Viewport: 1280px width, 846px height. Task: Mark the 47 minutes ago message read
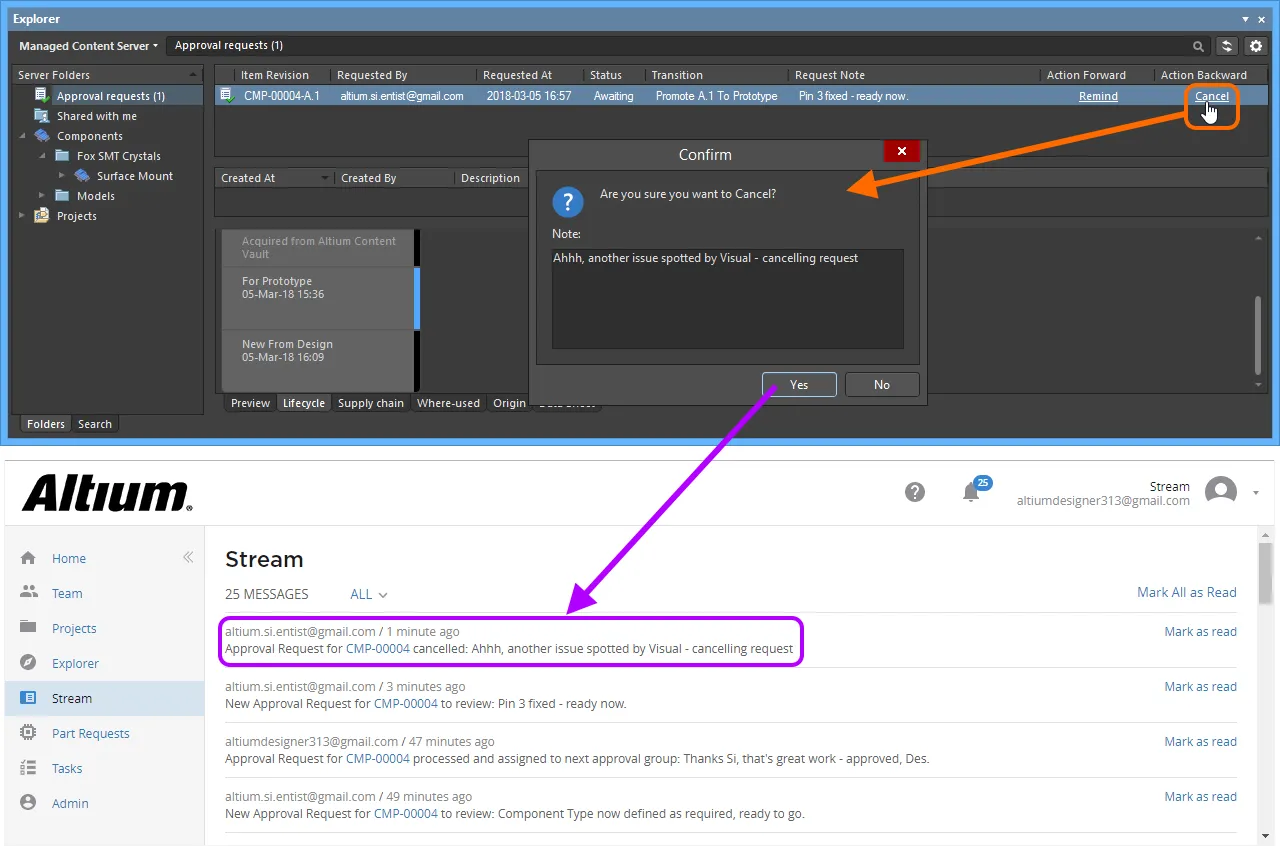click(1200, 741)
